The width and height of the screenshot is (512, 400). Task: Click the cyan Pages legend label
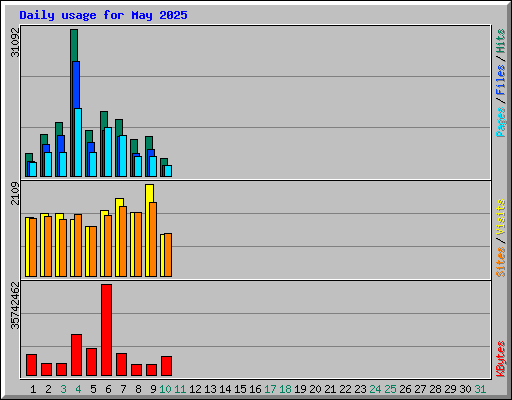tap(500, 122)
